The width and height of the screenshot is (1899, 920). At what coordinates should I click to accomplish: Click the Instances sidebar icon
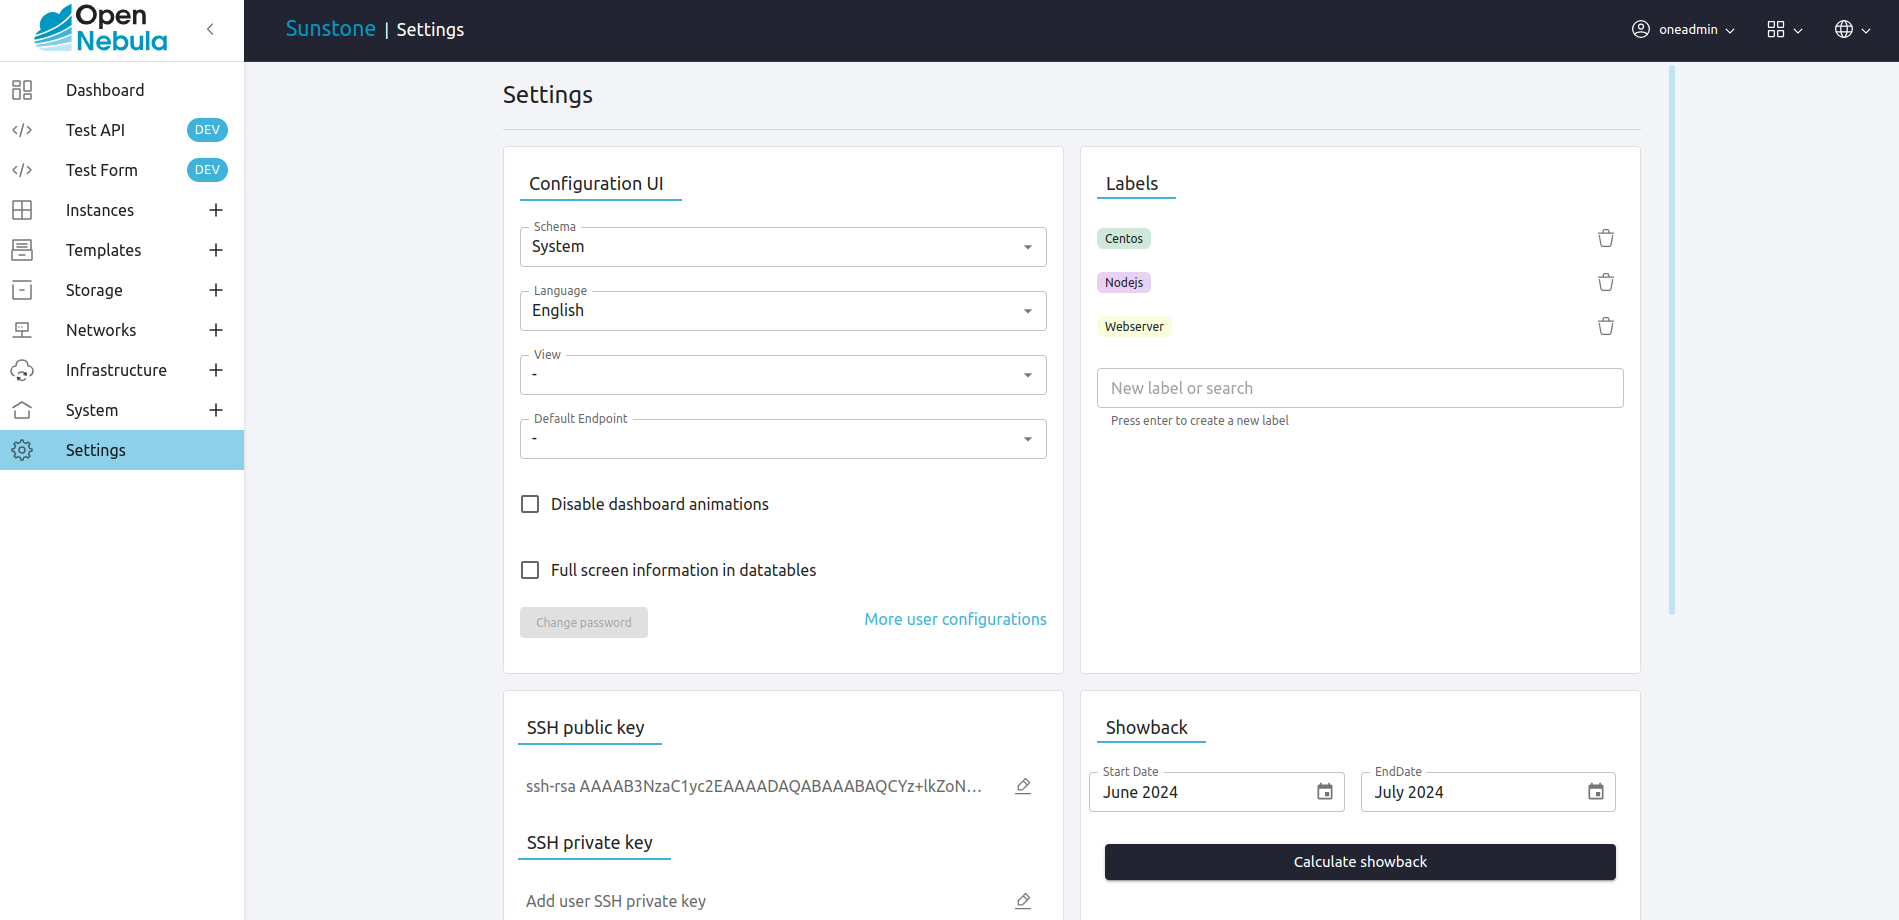point(22,210)
